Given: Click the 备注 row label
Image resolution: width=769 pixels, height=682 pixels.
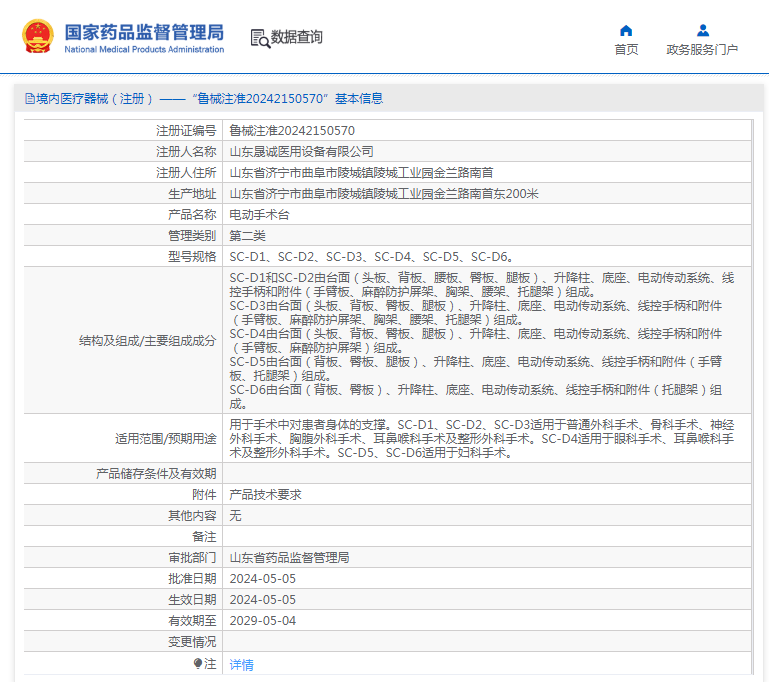Looking at the screenshot, I should point(204,536).
